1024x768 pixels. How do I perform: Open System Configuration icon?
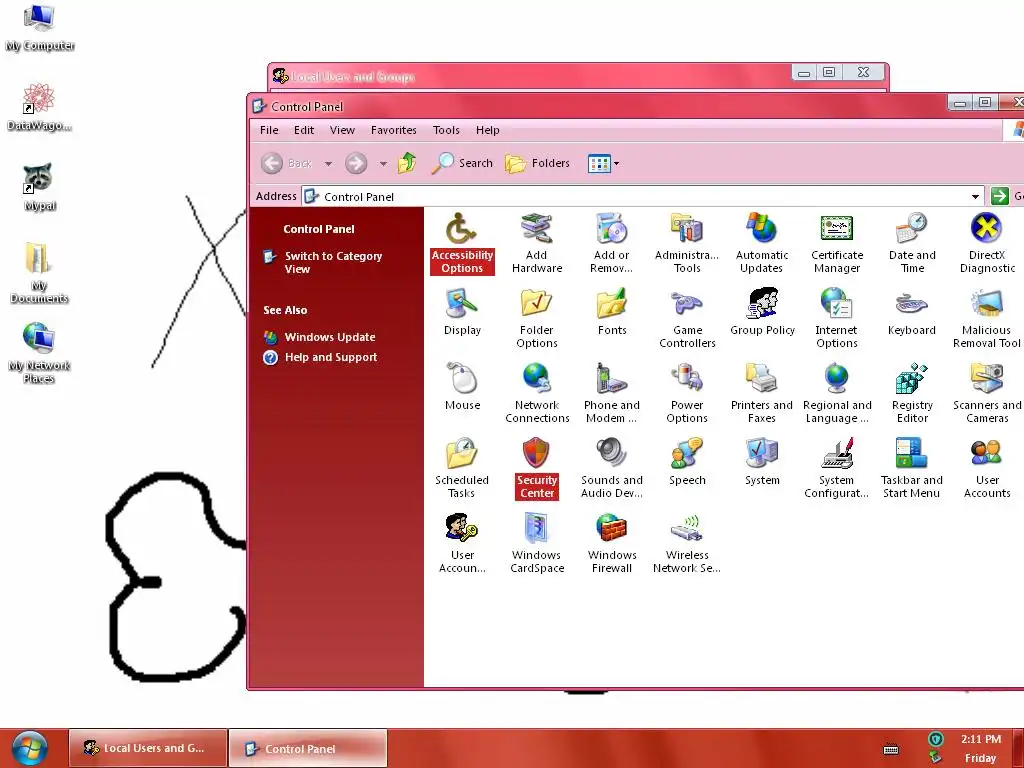pyautogui.click(x=837, y=468)
